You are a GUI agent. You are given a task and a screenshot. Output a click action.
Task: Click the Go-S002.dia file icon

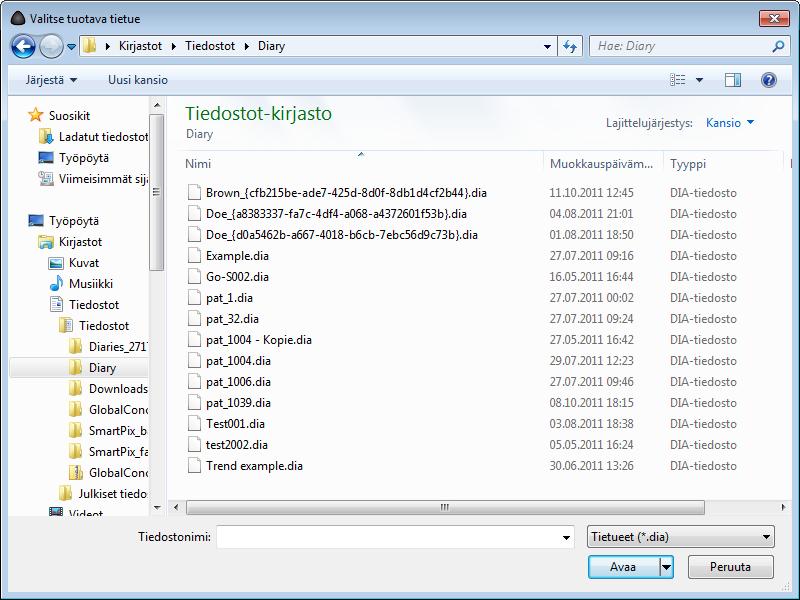tap(194, 277)
